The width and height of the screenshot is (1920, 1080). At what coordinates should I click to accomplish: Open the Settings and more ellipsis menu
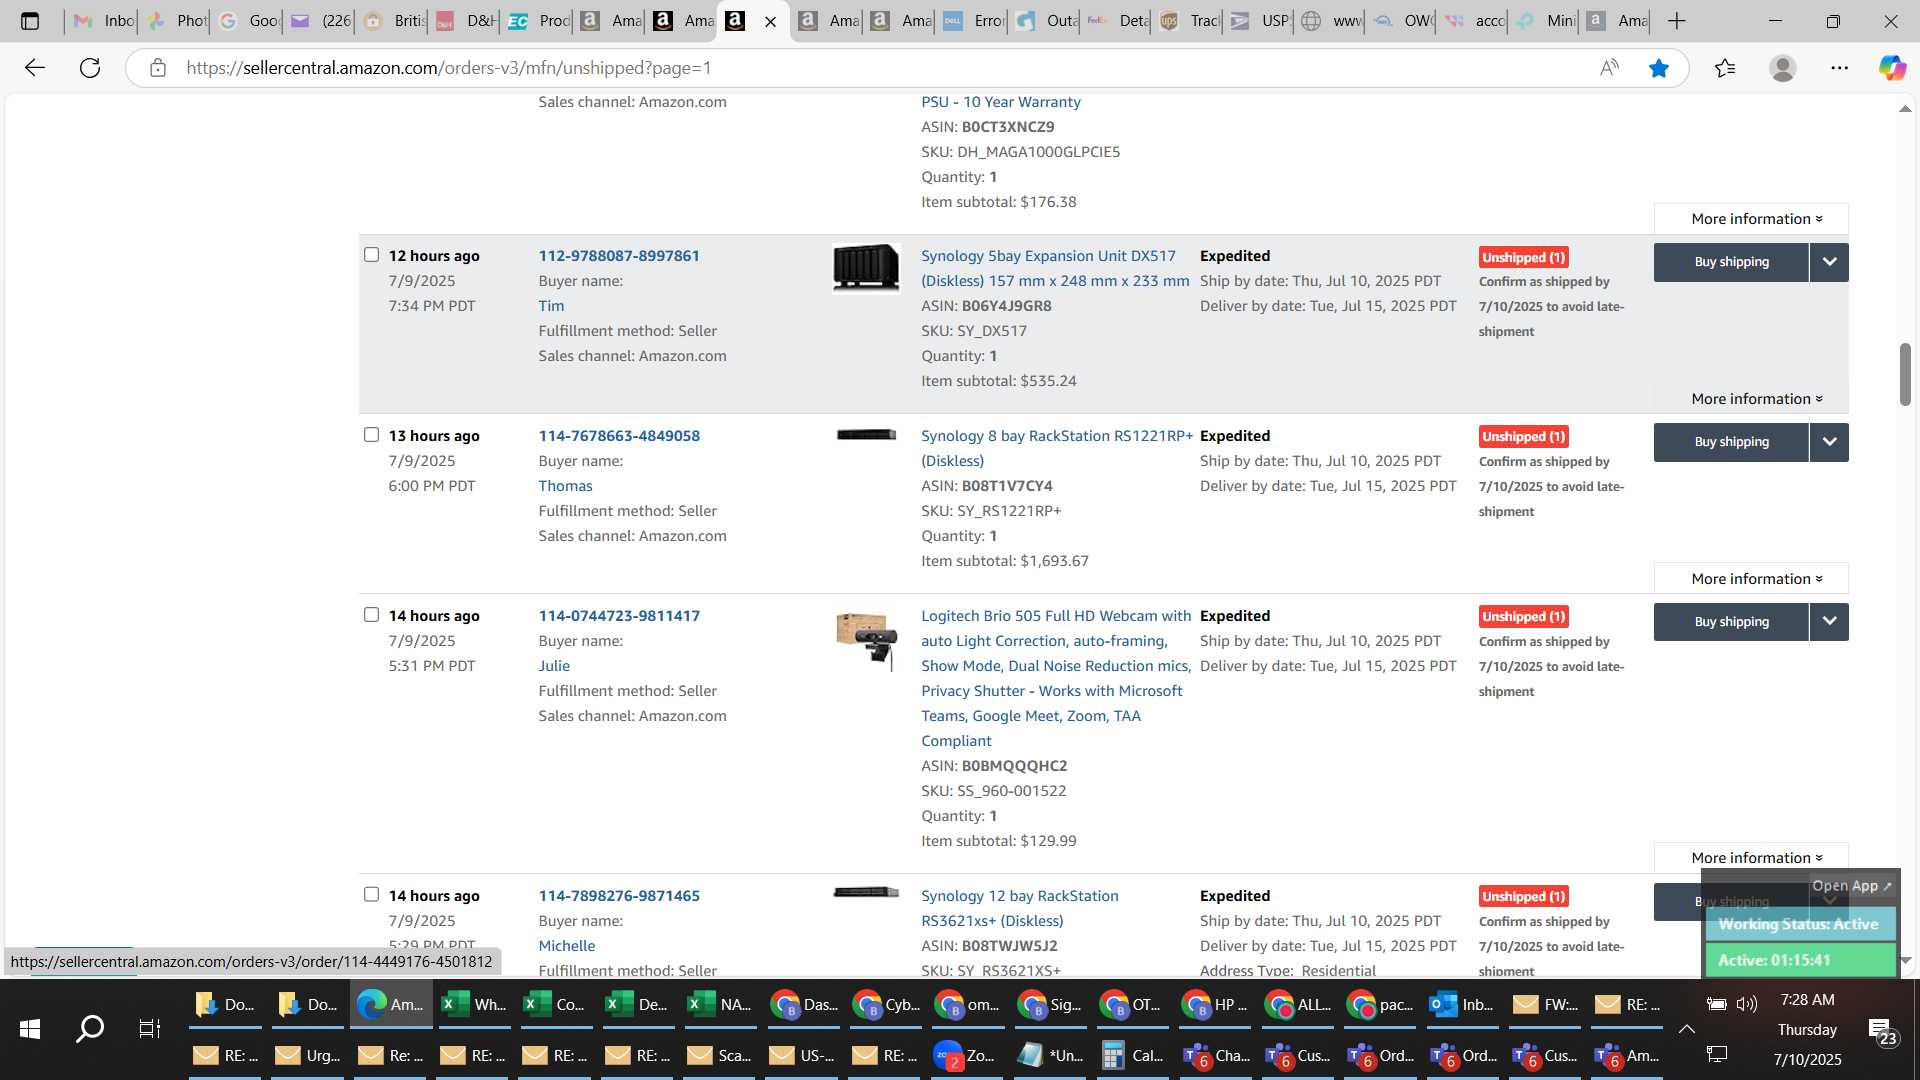pyautogui.click(x=1840, y=68)
